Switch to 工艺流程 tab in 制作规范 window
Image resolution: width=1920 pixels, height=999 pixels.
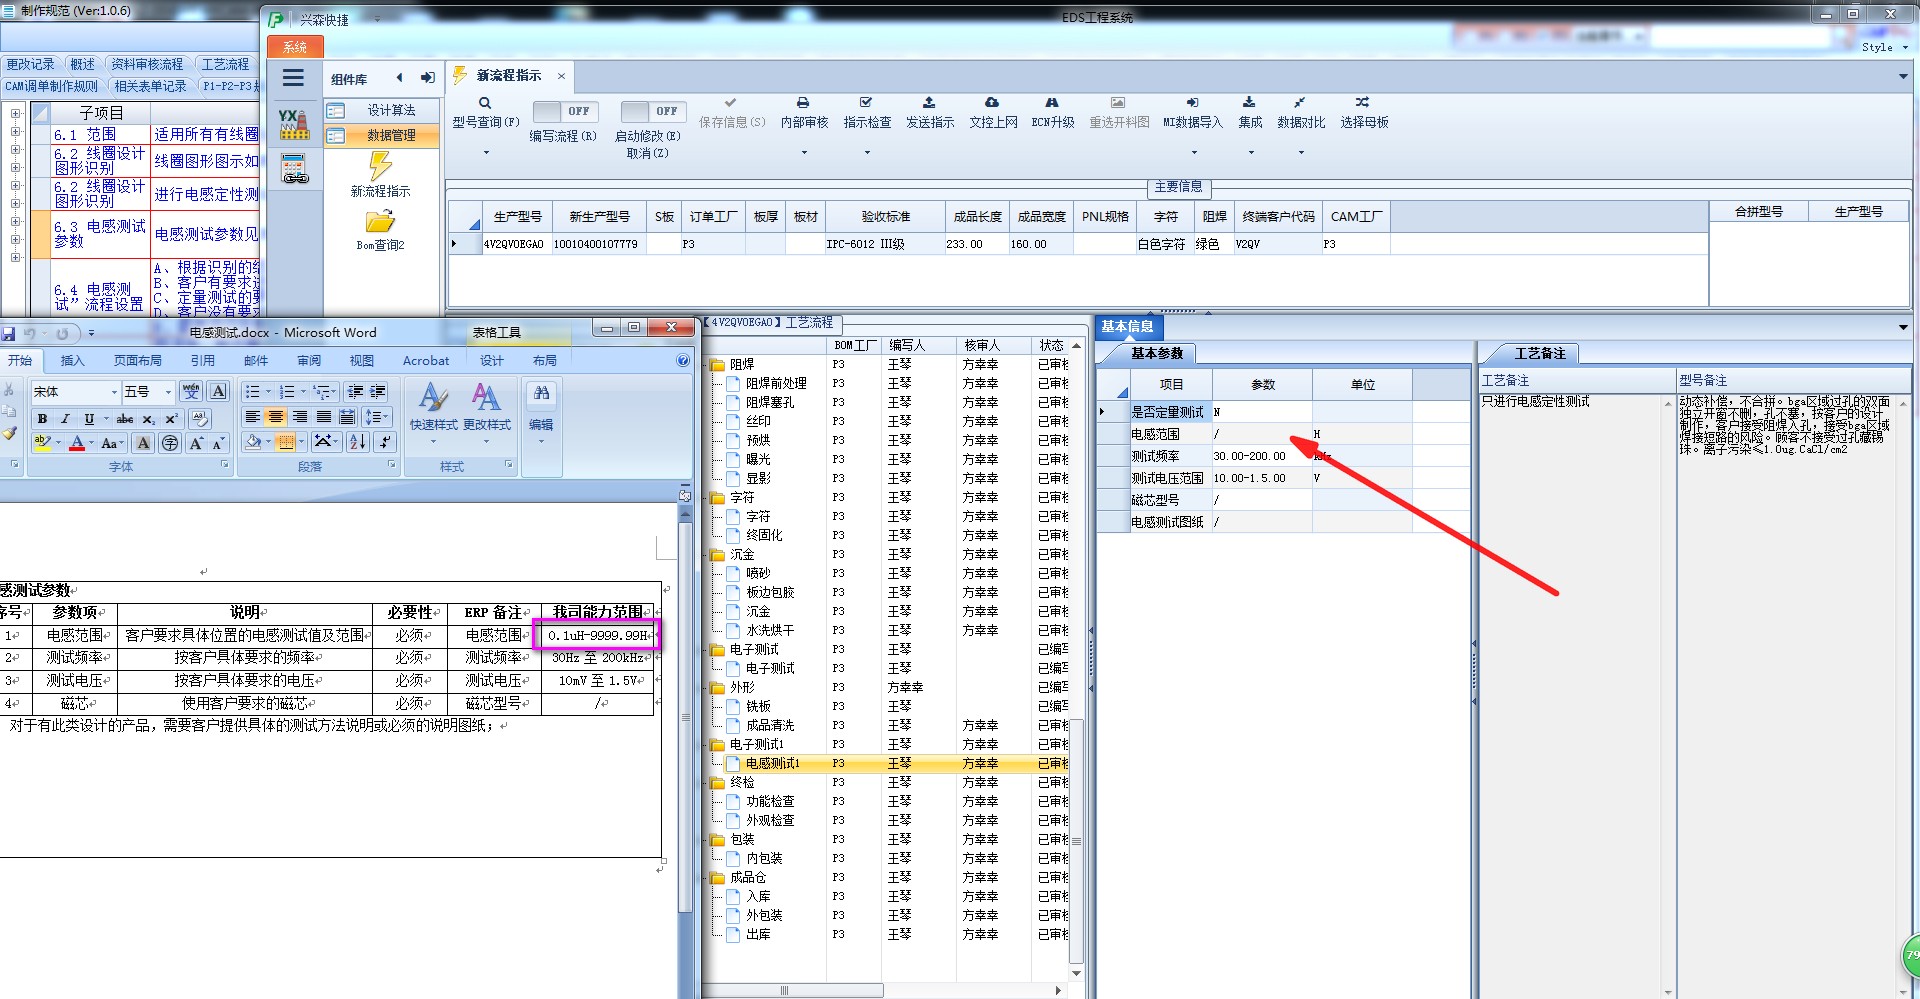[226, 64]
